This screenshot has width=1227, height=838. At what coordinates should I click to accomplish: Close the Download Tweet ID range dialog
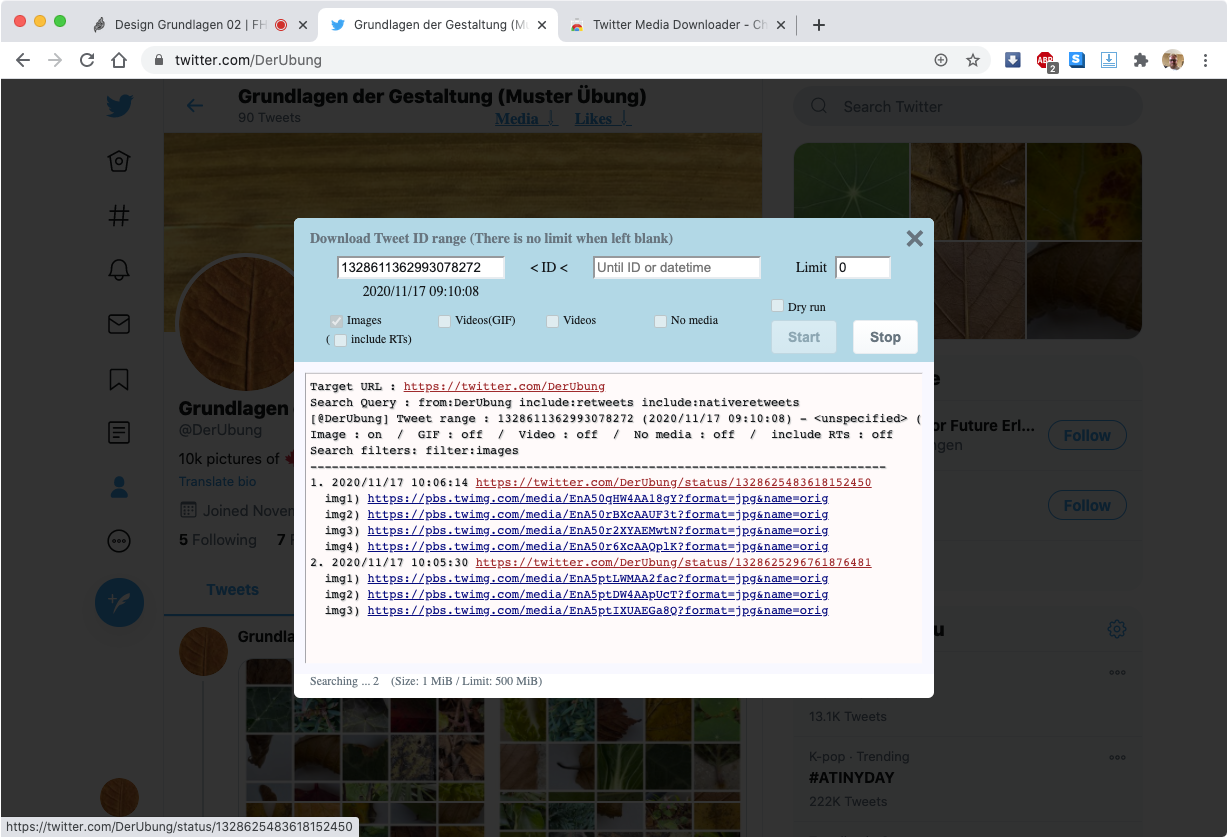914,238
